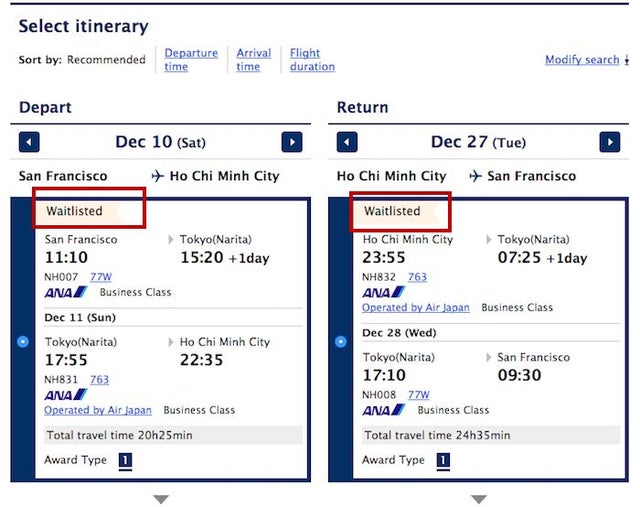Click ANA logo for flight NH007
This screenshot has height=507, width=640.
point(66,292)
